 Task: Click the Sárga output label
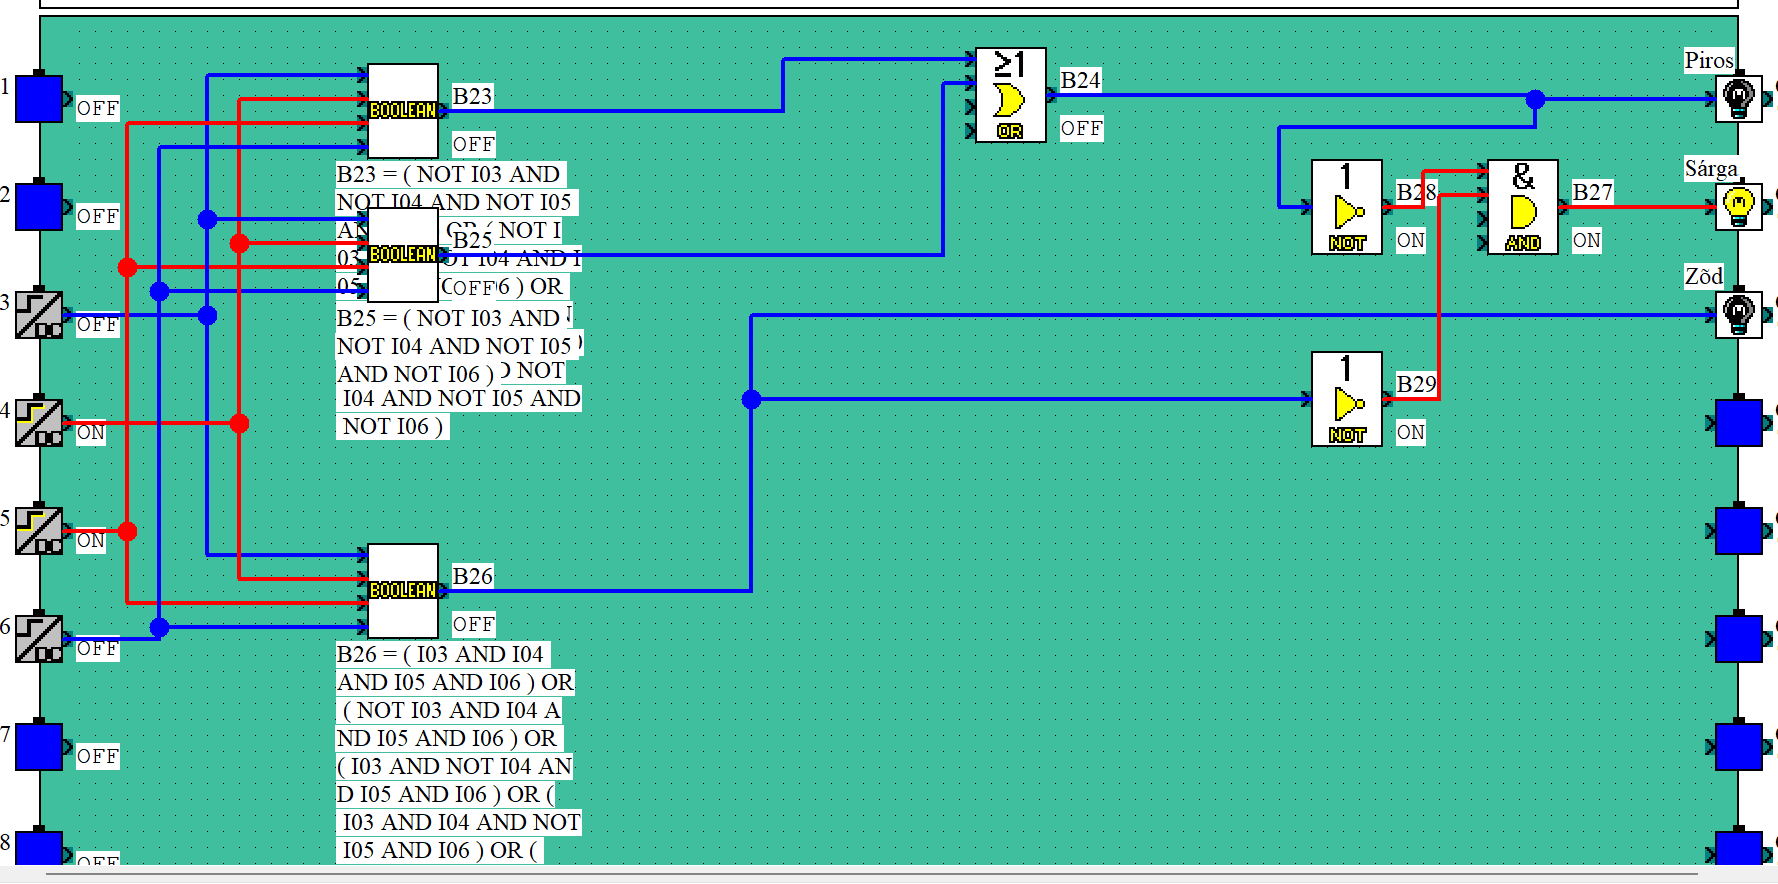(1711, 168)
